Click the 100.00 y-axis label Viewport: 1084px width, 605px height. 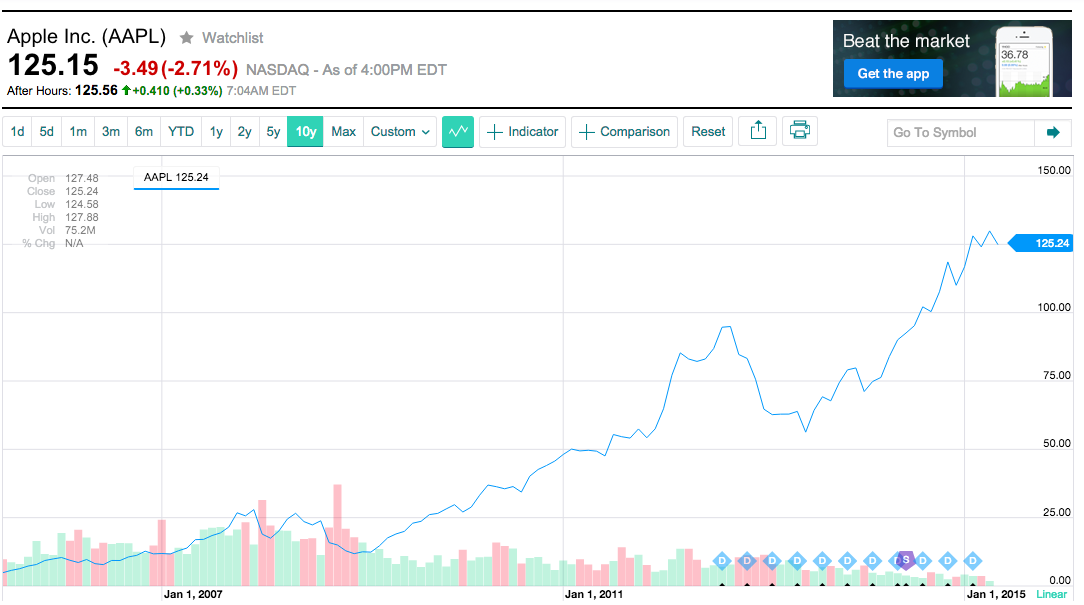[1054, 307]
